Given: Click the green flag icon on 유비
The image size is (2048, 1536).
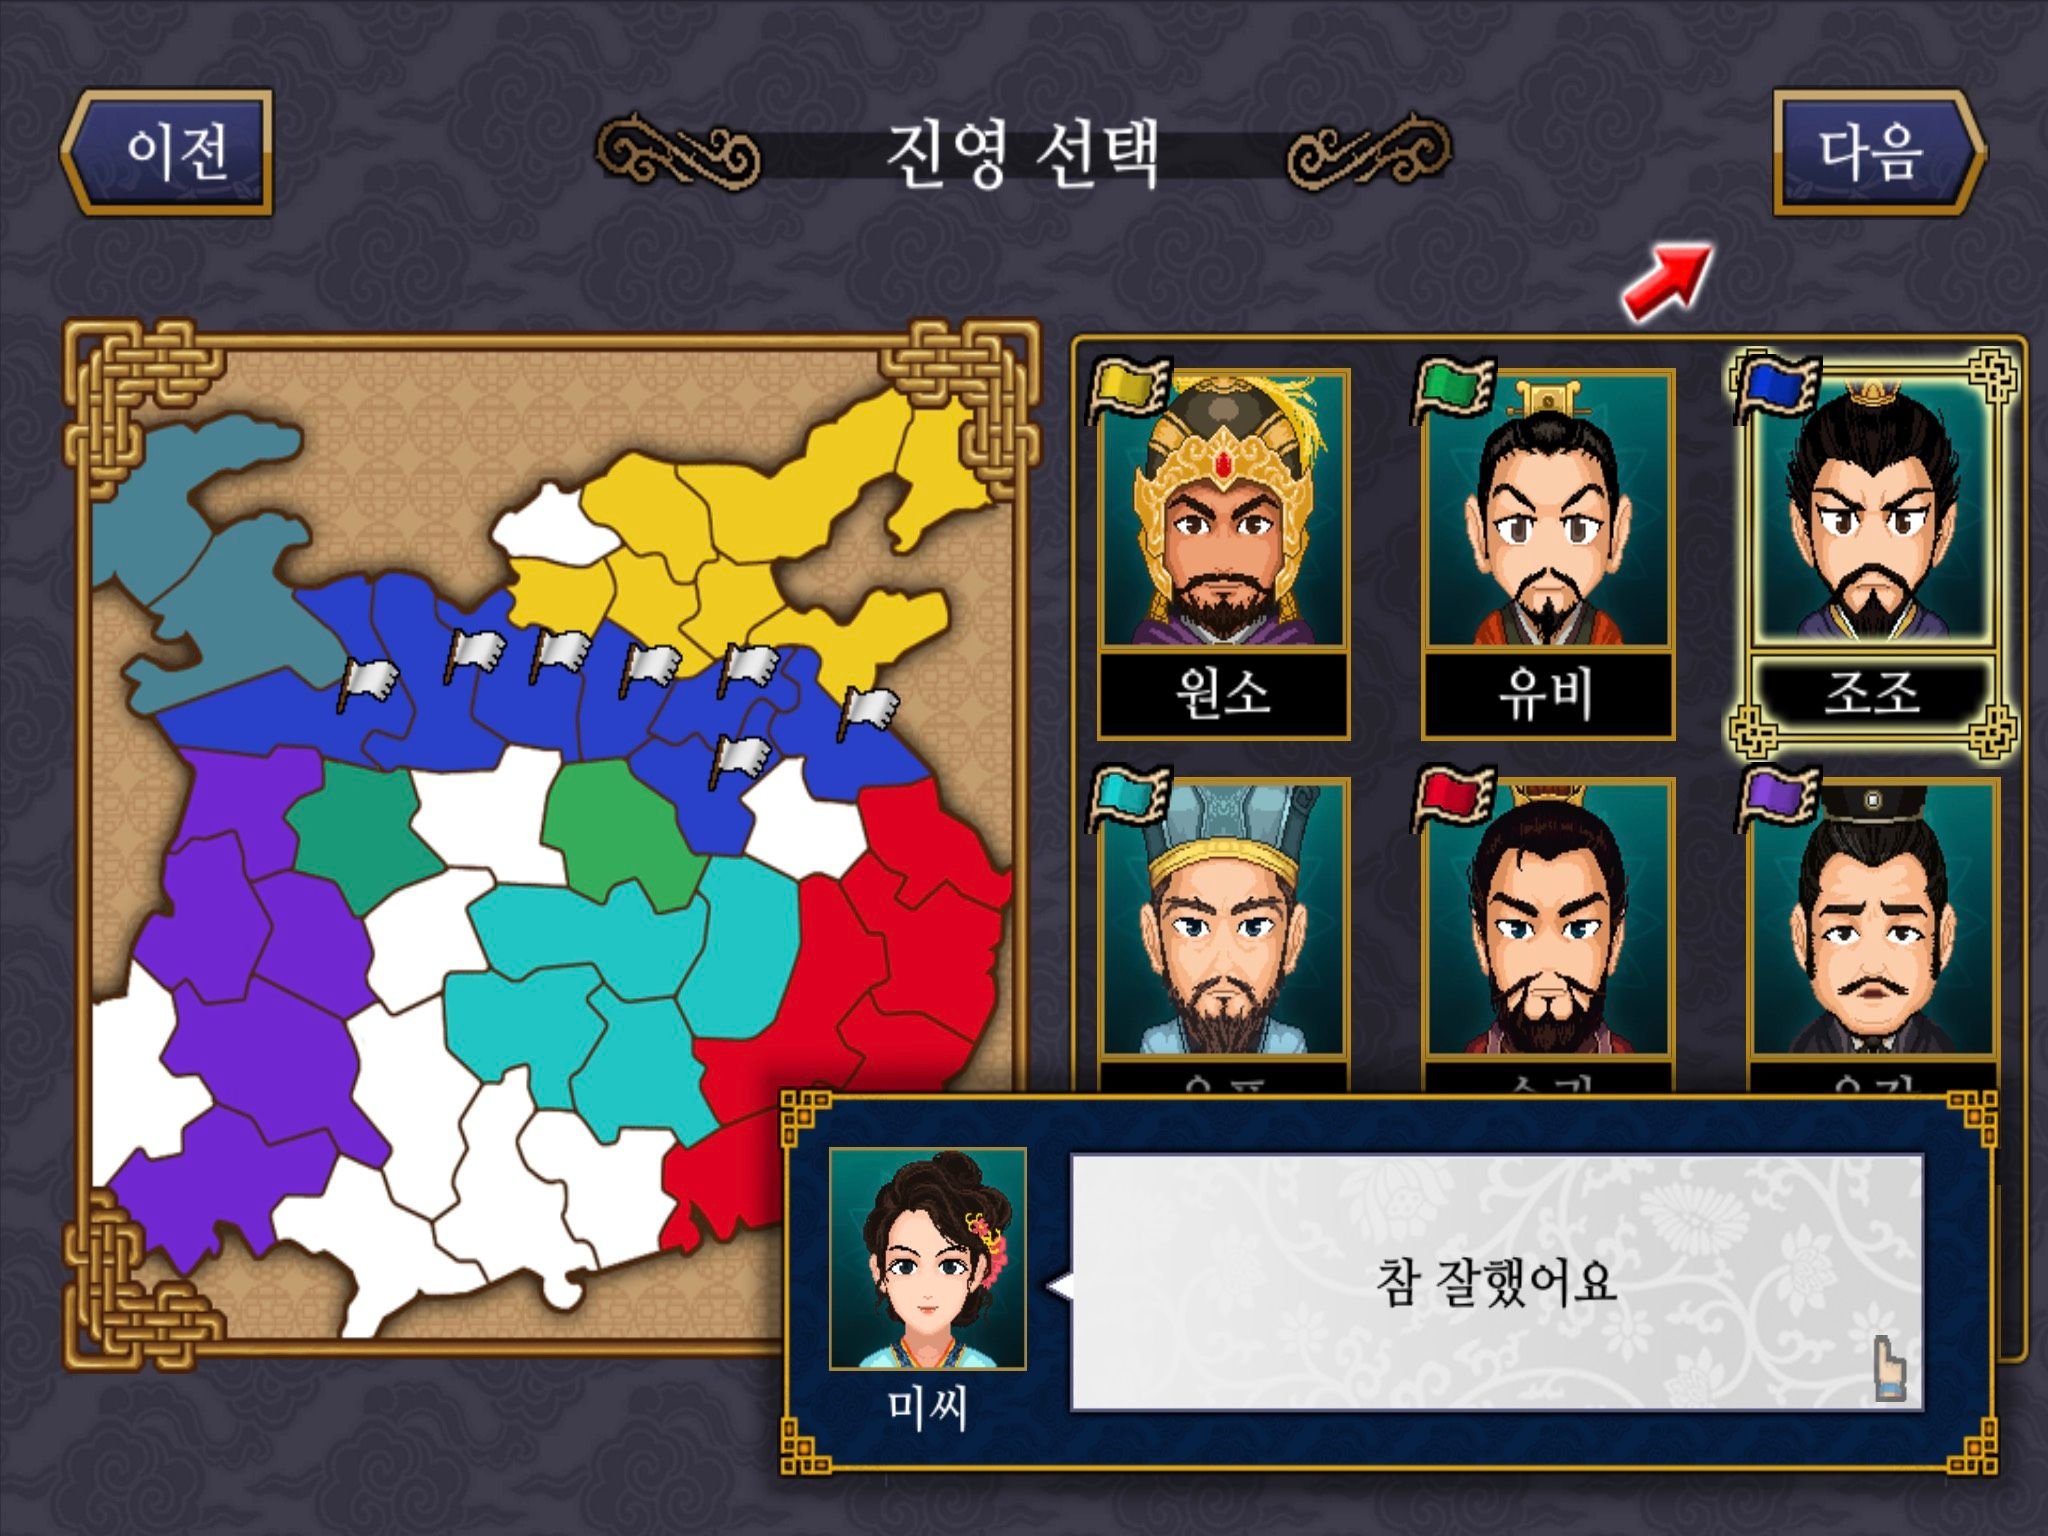Looking at the screenshot, I should [x=1453, y=388].
